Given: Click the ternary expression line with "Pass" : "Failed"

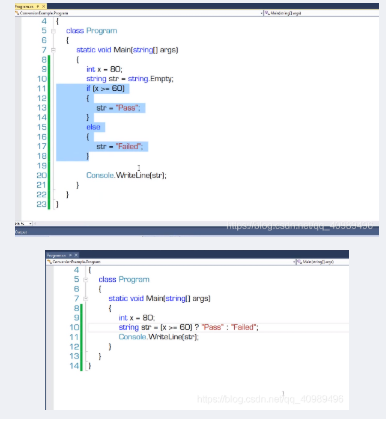Looking at the screenshot, I should tap(189, 327).
